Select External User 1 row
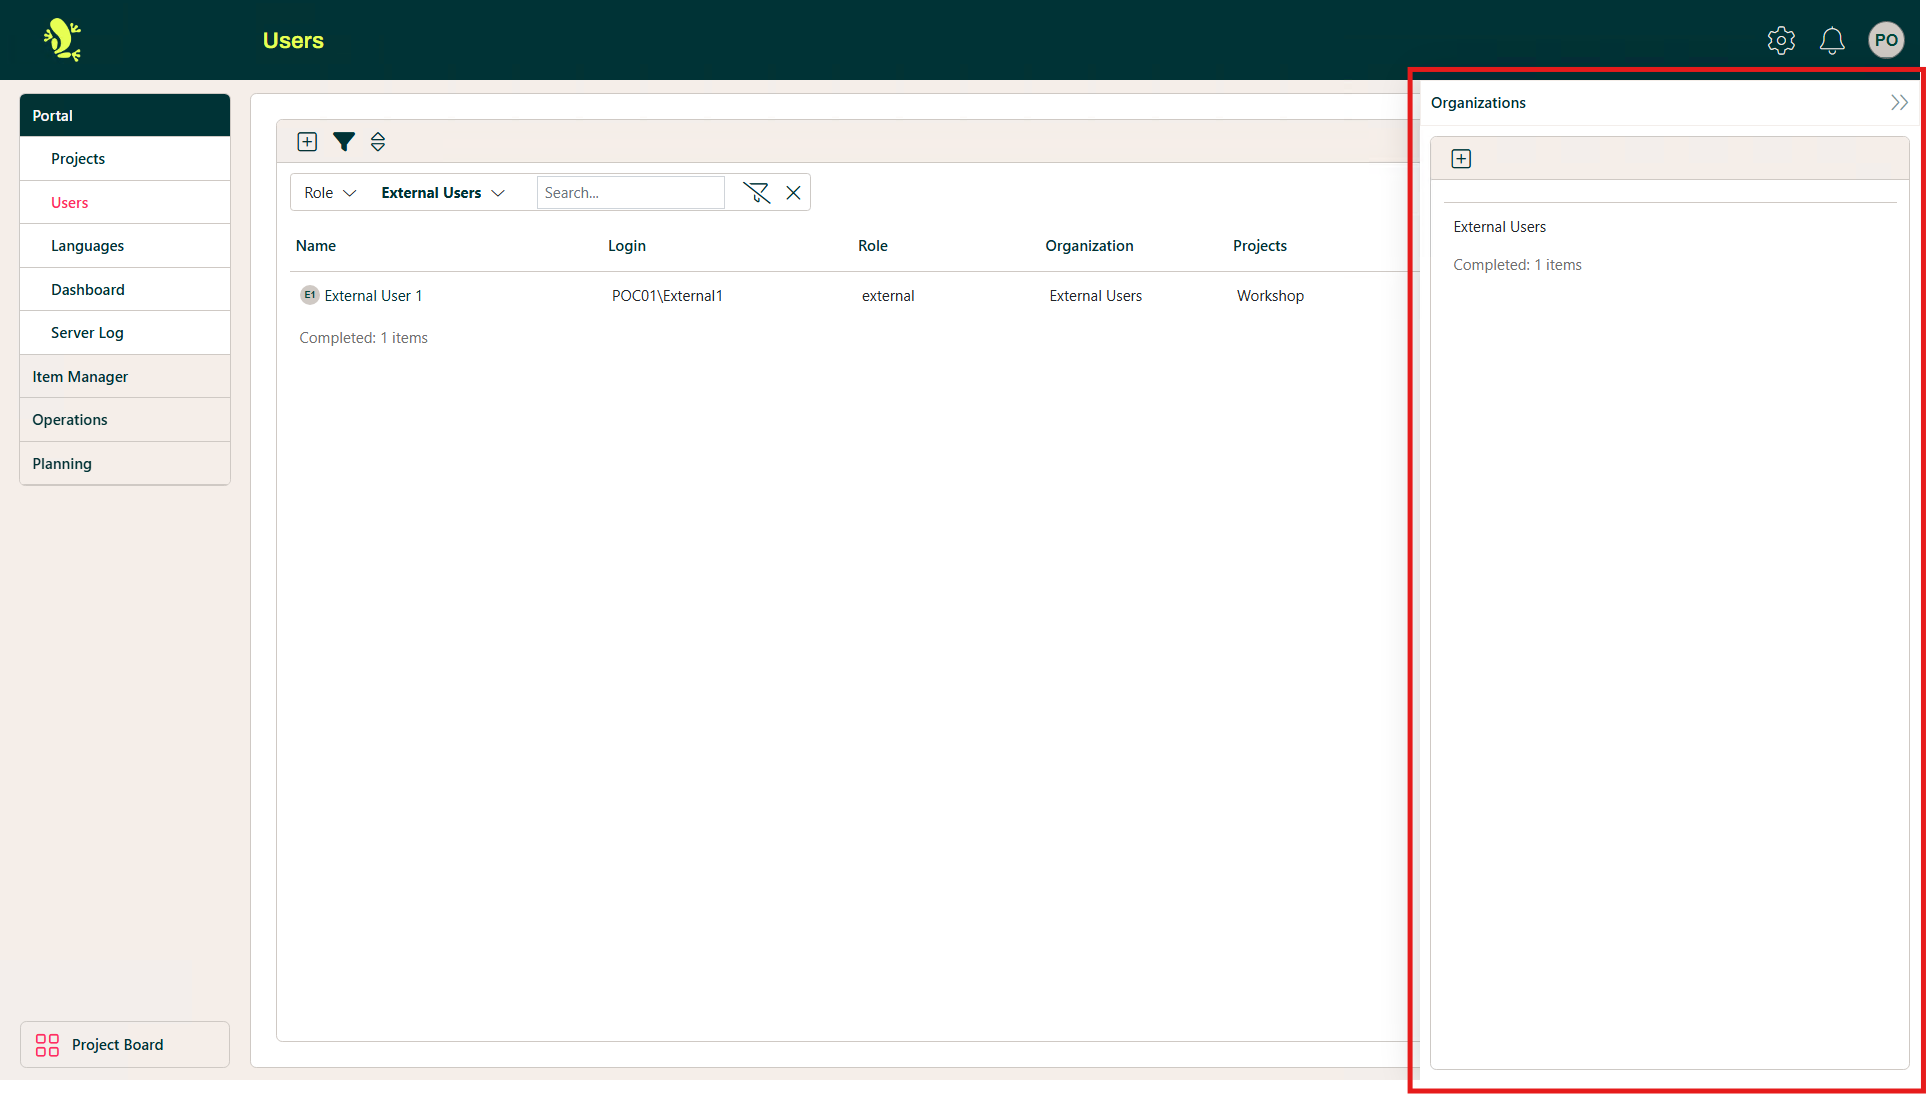This screenshot has width=1927, height=1094. coord(373,296)
